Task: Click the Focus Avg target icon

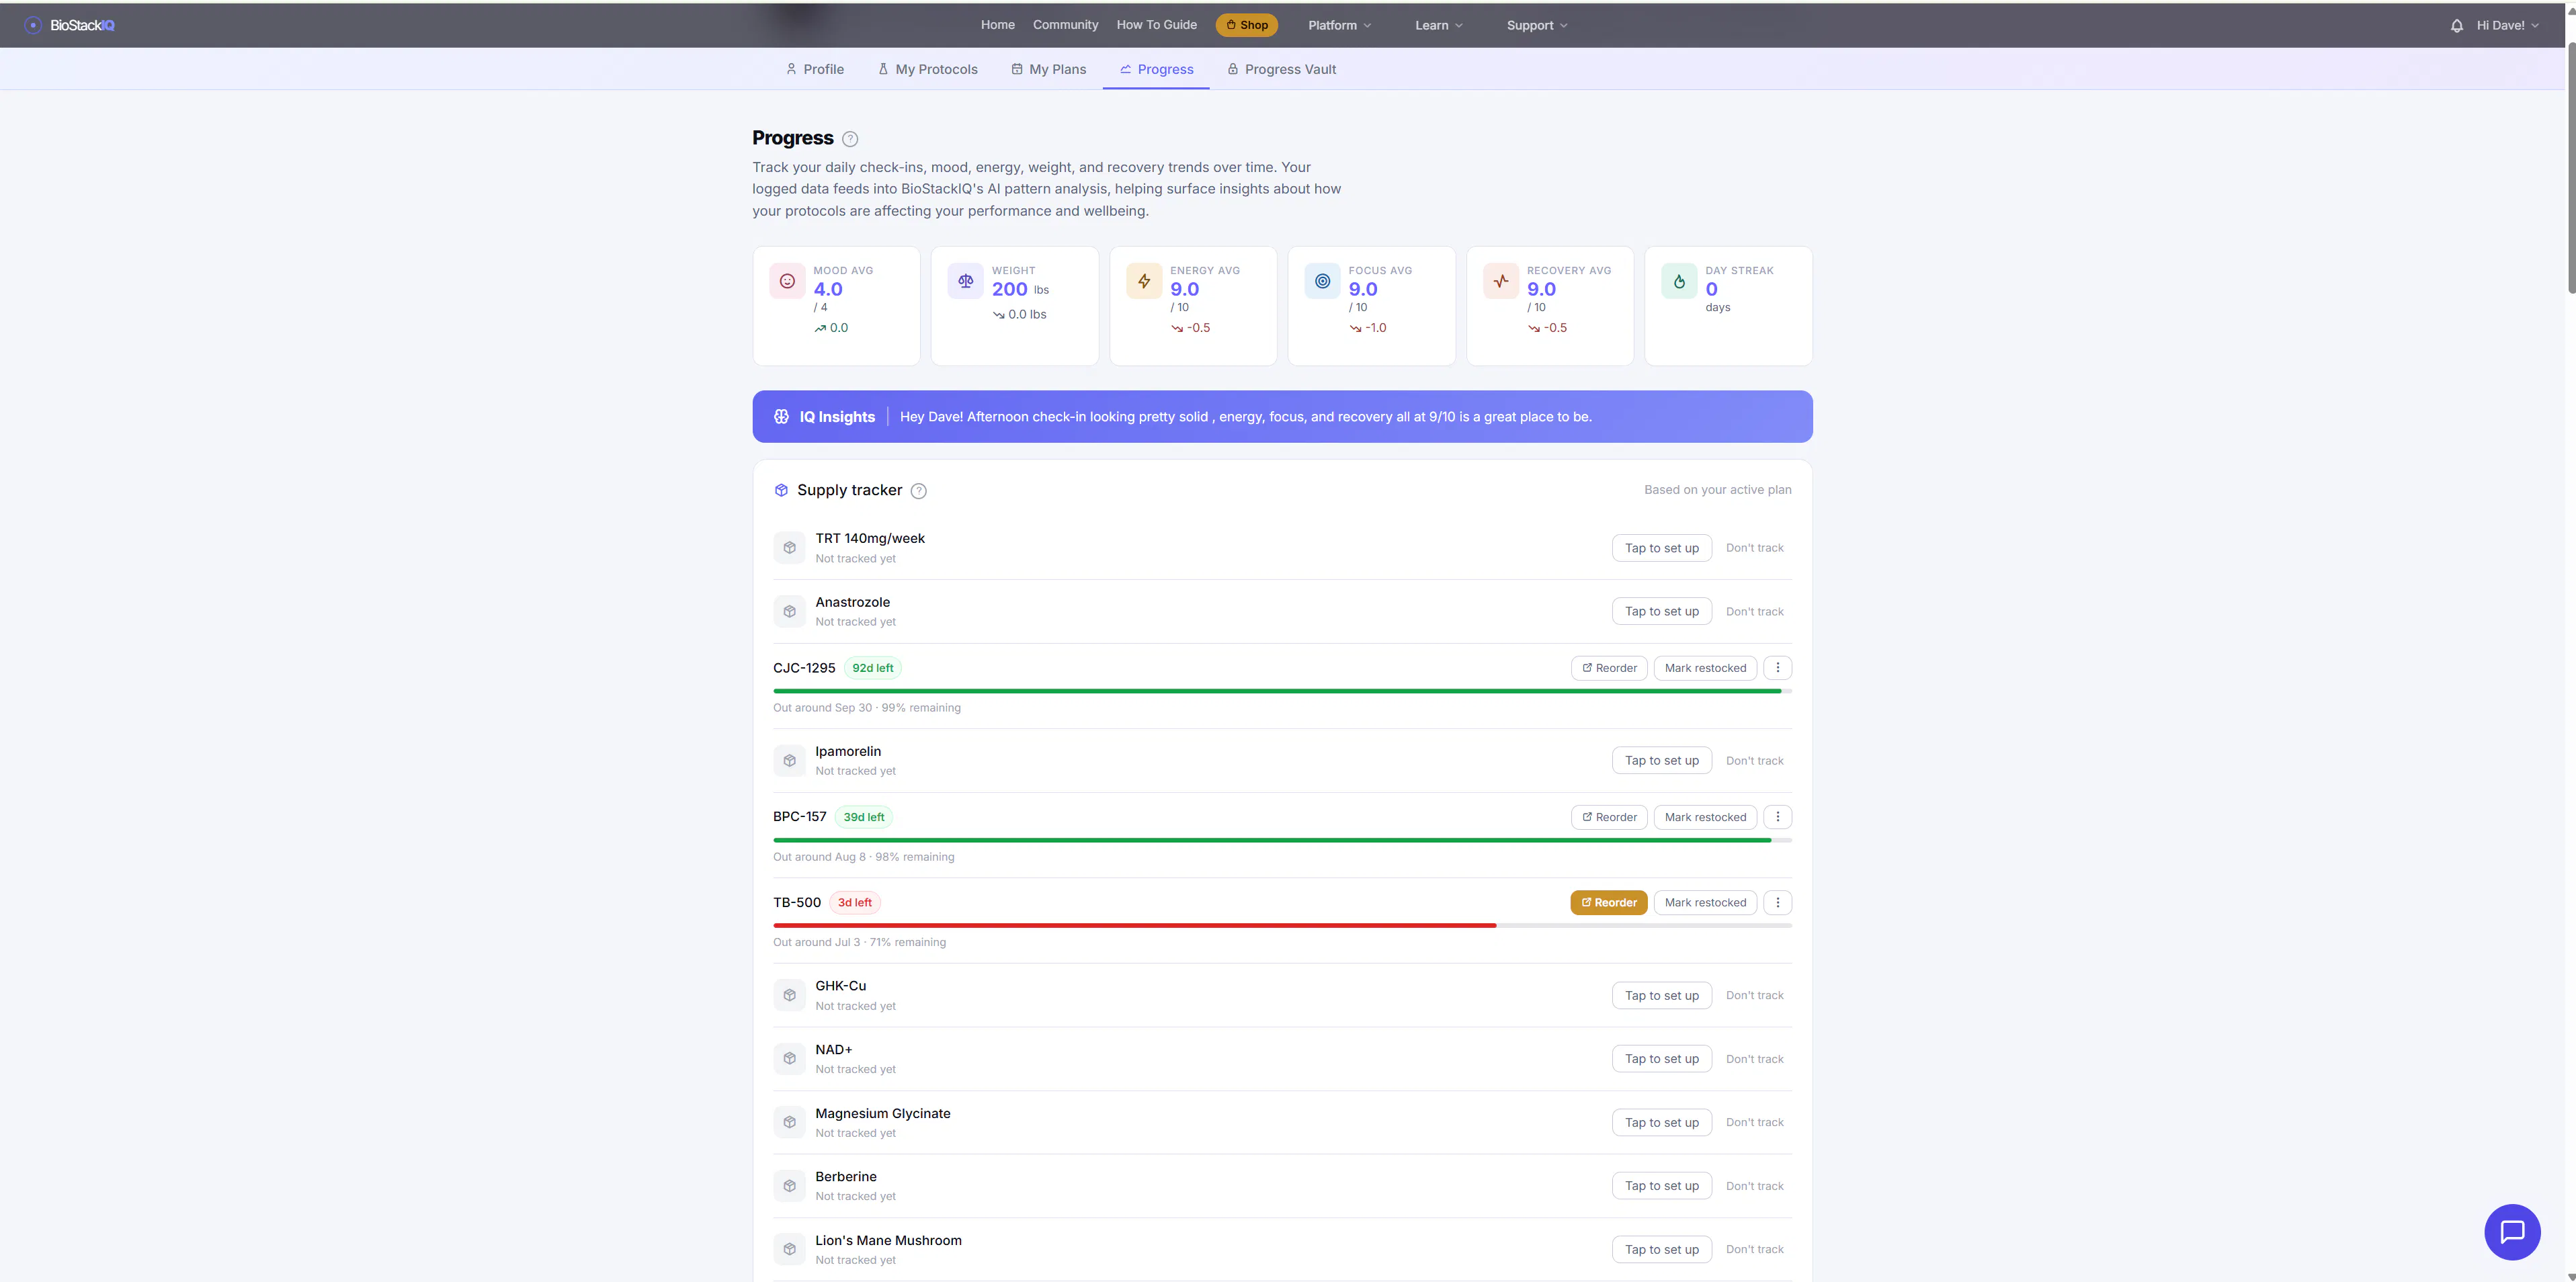Action: [1322, 281]
